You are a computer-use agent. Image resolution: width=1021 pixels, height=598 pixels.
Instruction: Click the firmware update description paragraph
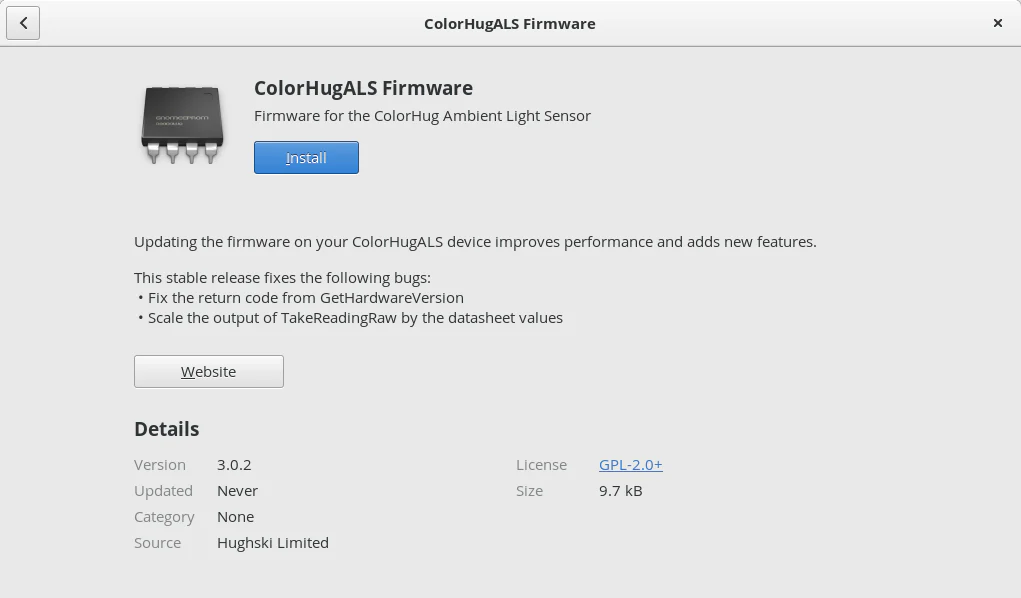click(475, 242)
